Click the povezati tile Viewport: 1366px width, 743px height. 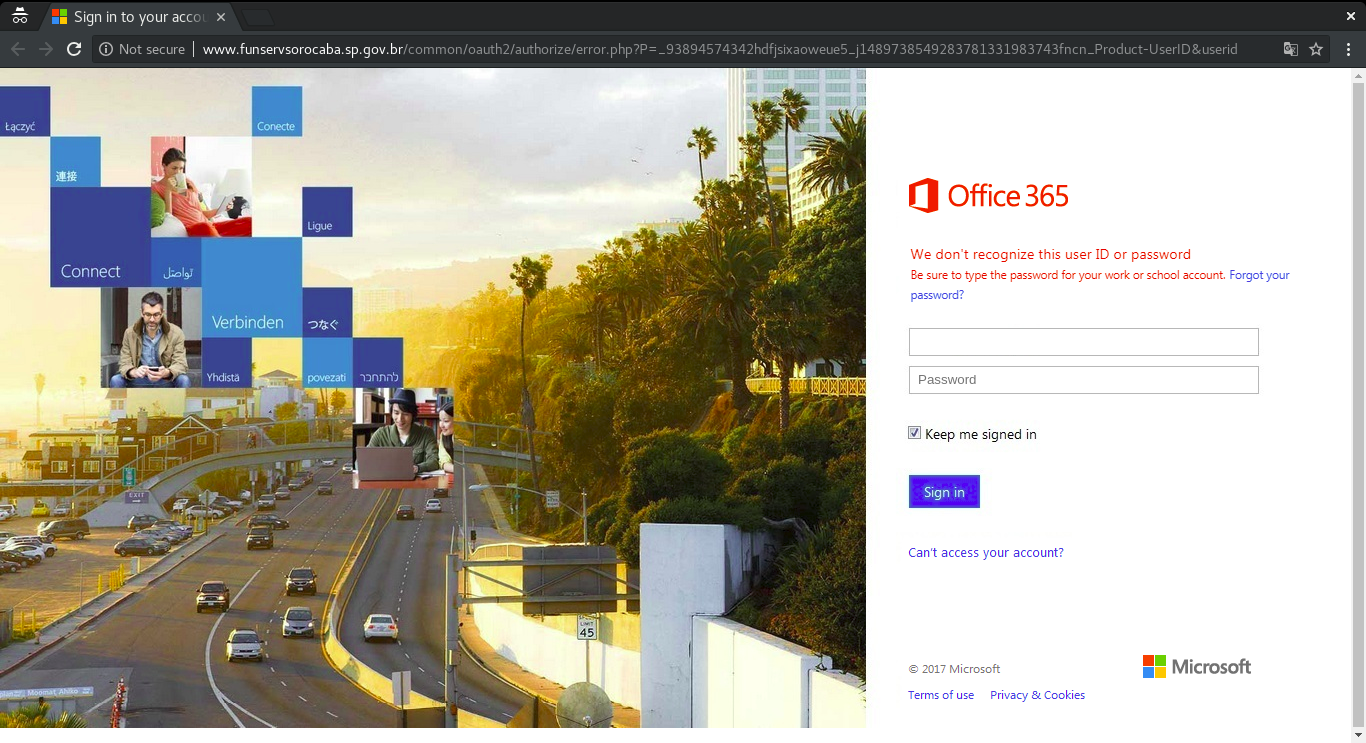click(x=327, y=362)
